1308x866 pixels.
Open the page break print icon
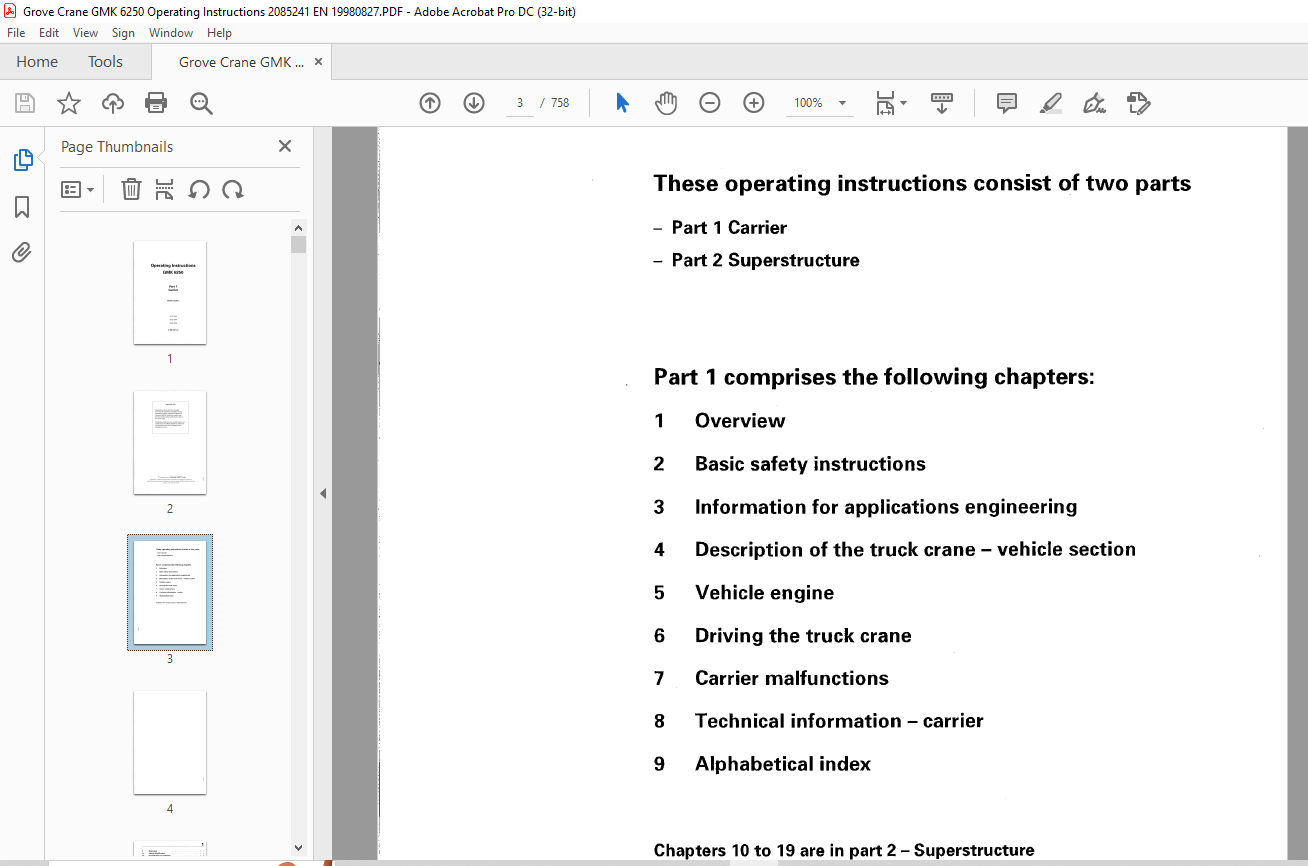(165, 189)
